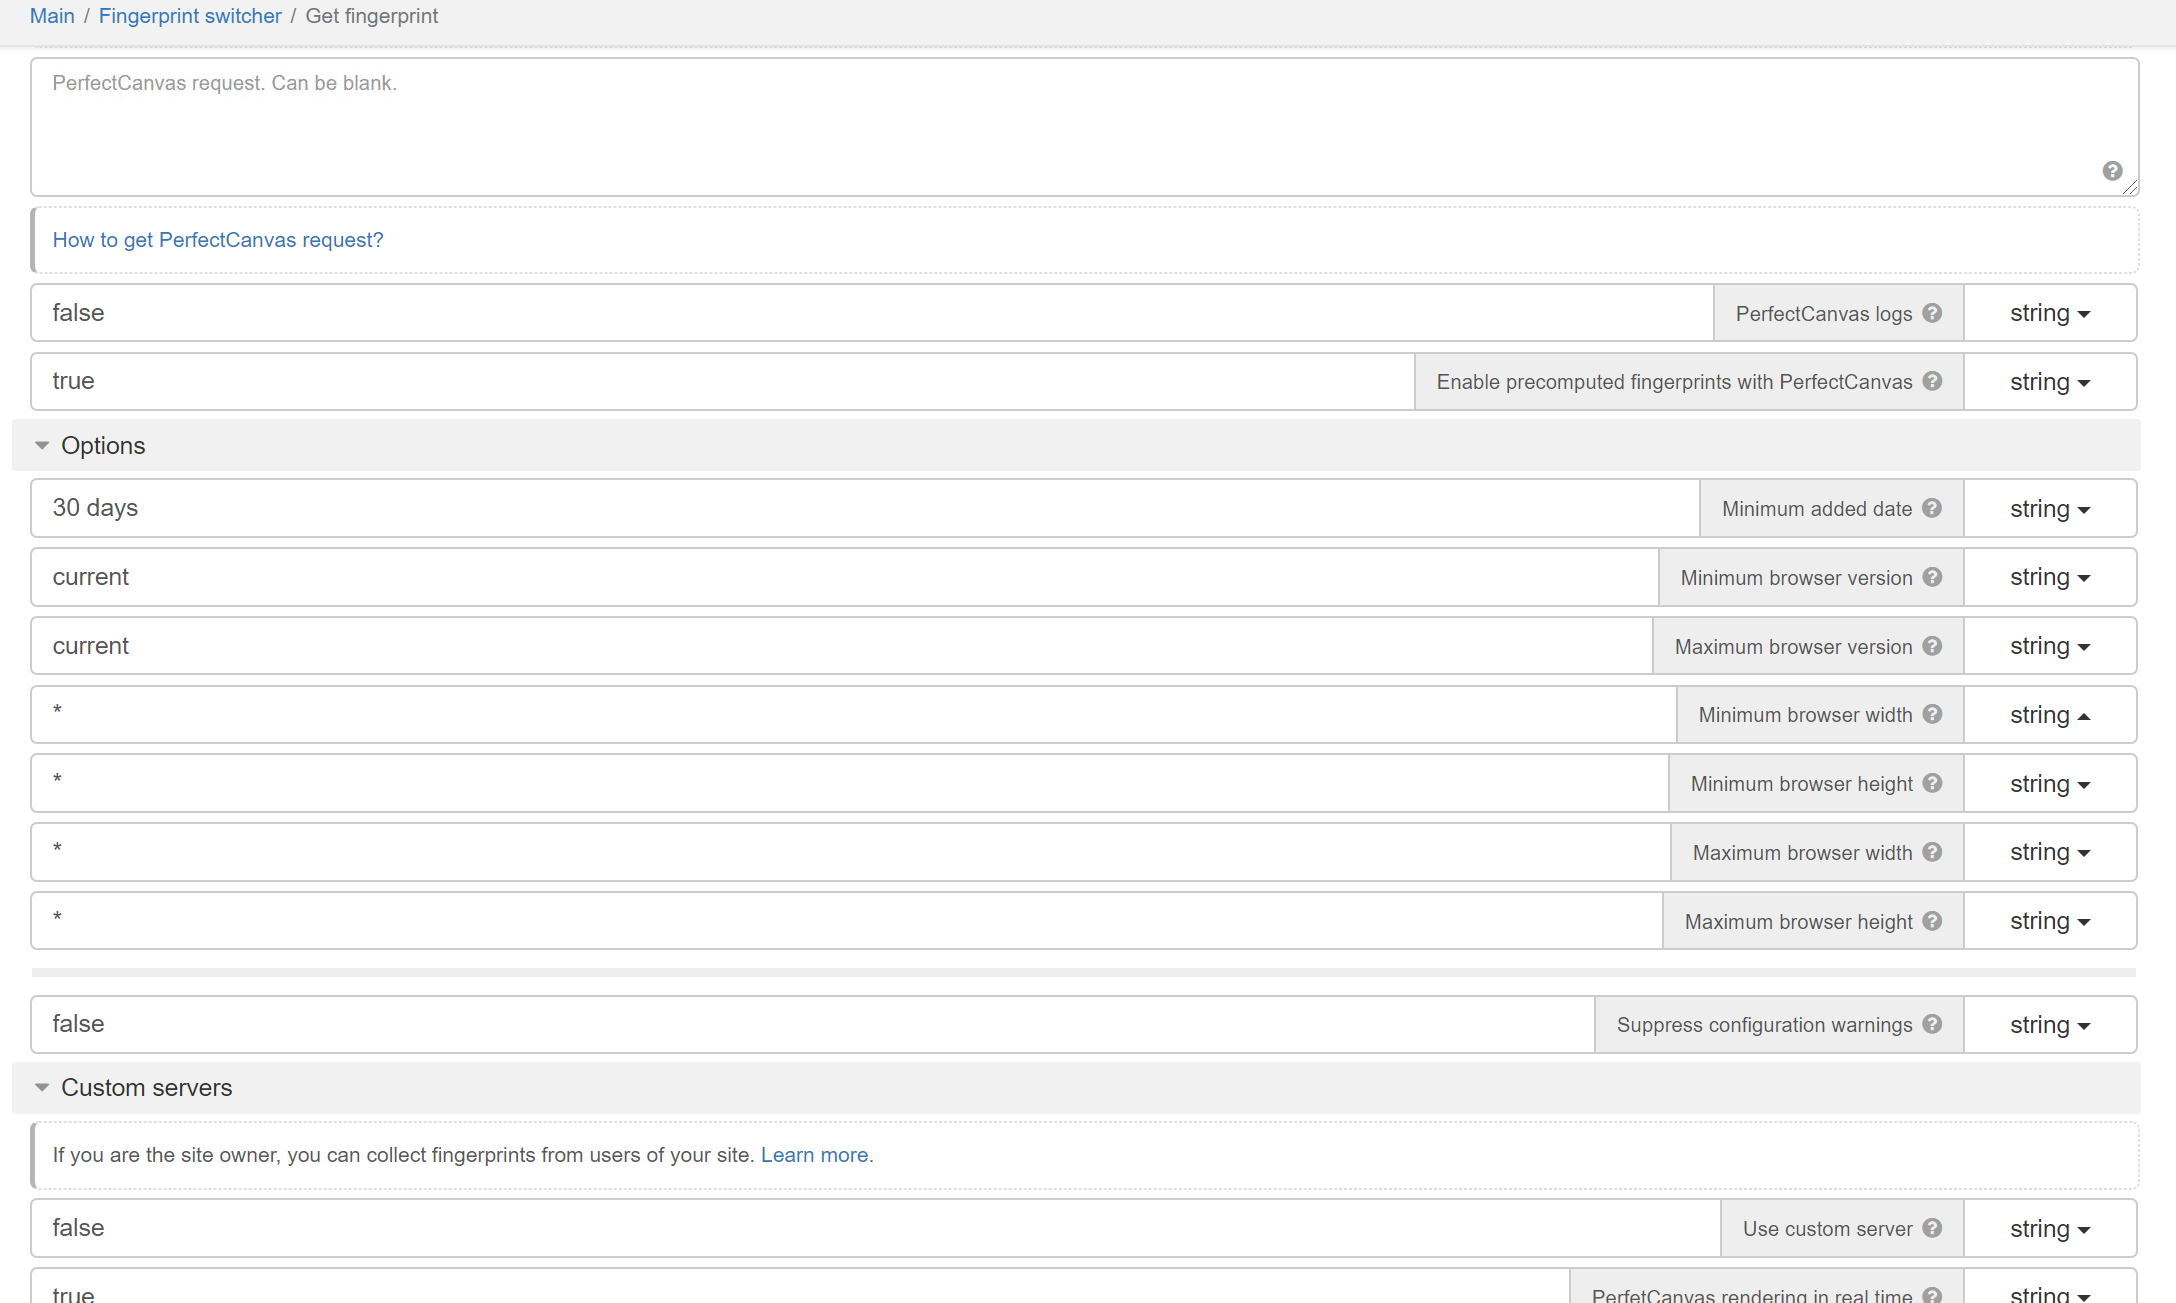Click help icon for Minimum browser width
2176x1303 pixels.
click(x=1932, y=714)
